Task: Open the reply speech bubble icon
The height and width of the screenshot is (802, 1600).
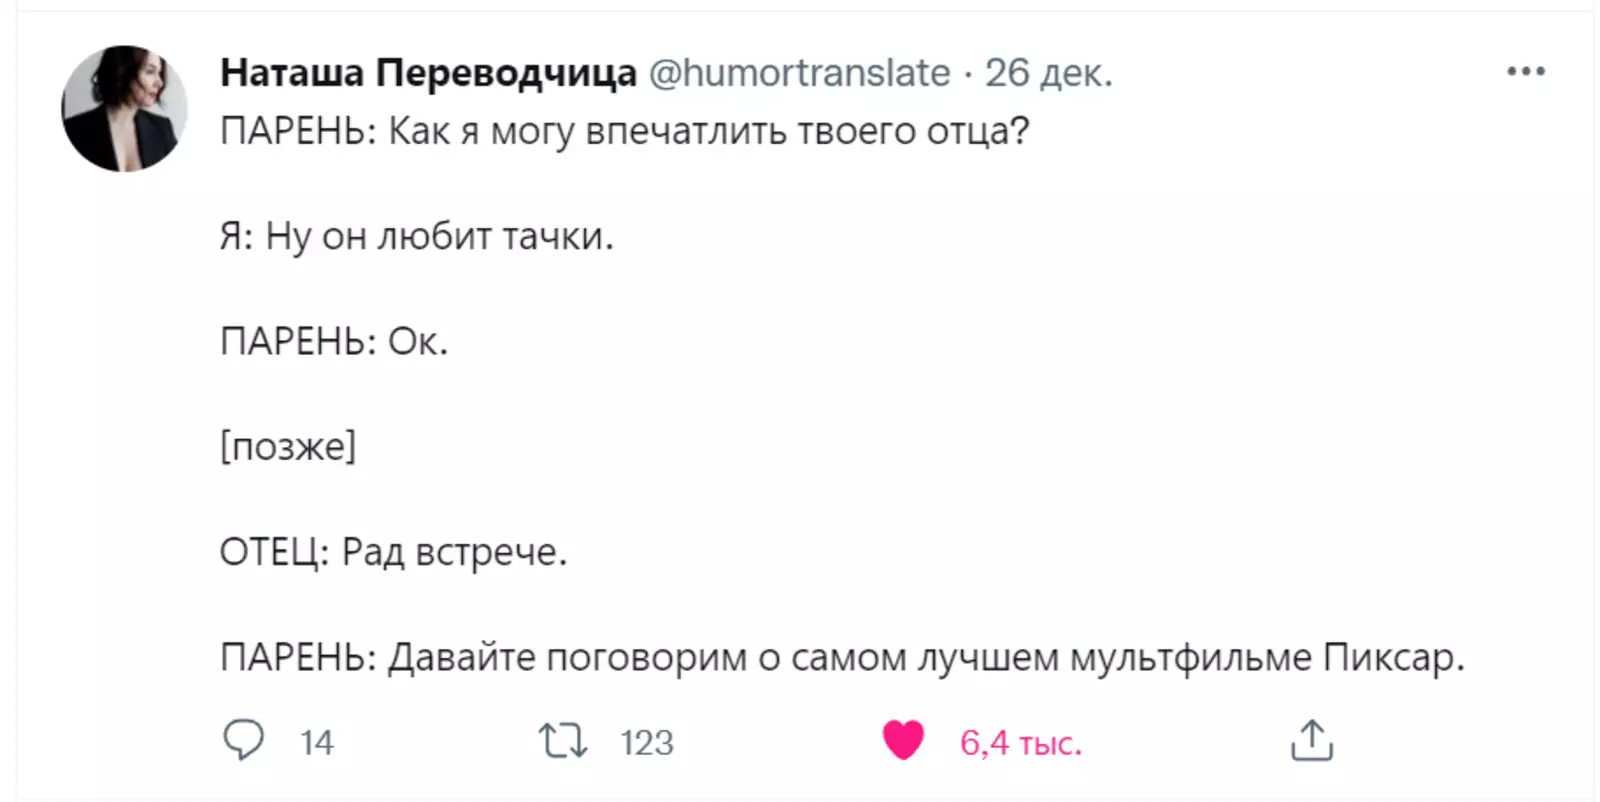Action: (x=243, y=741)
